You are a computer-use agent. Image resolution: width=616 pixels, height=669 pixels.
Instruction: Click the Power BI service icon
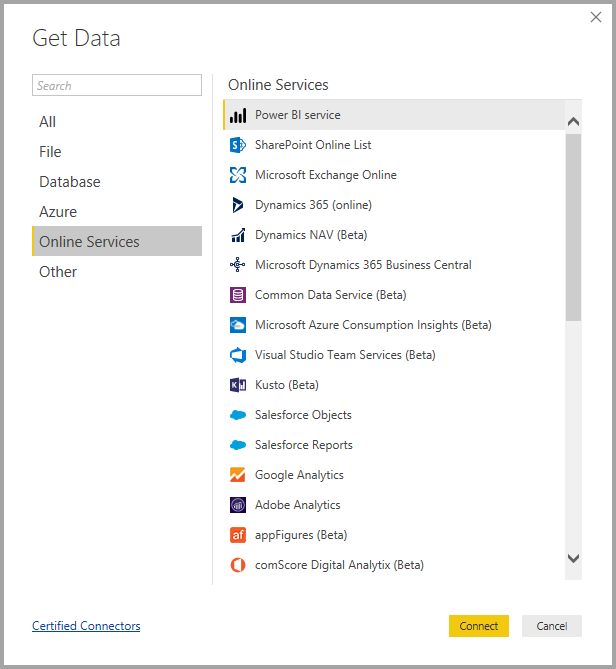coord(238,115)
